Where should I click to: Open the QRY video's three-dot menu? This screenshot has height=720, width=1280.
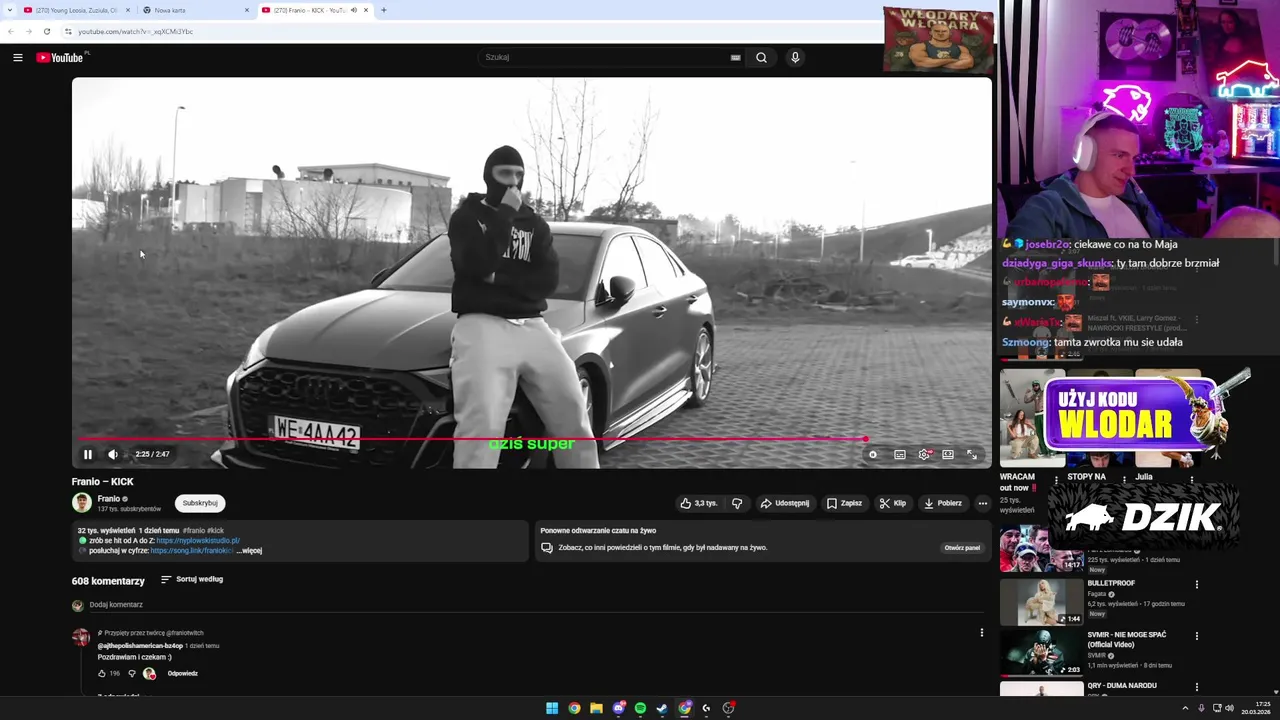[x=1197, y=688]
